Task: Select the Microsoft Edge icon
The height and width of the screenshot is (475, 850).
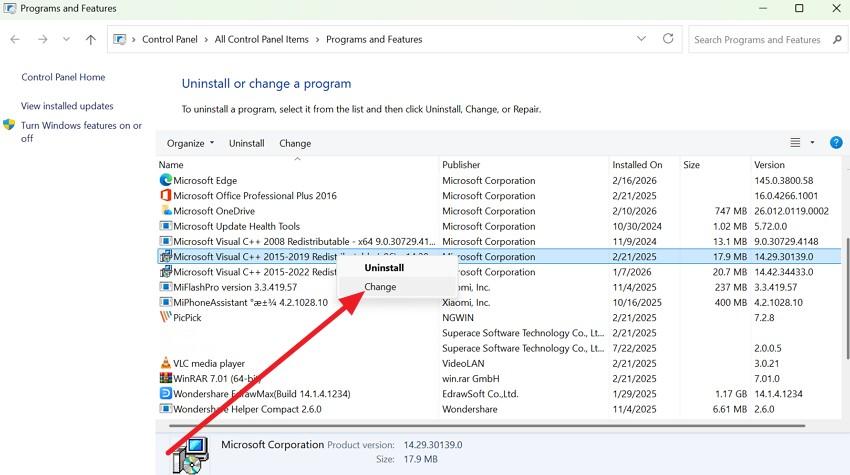Action: pyautogui.click(x=166, y=179)
